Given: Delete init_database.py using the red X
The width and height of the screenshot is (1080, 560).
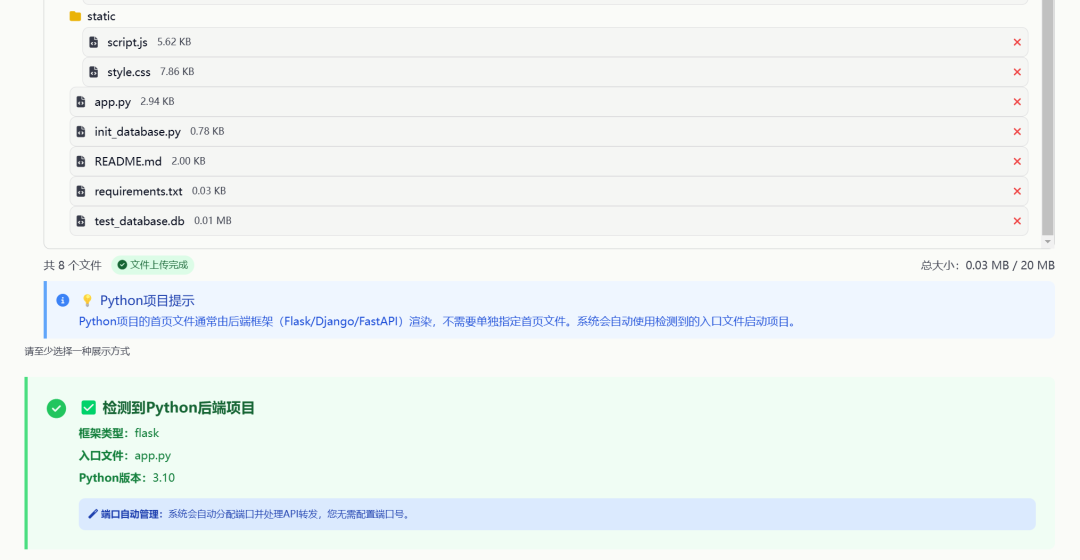Looking at the screenshot, I should coord(1017,132).
